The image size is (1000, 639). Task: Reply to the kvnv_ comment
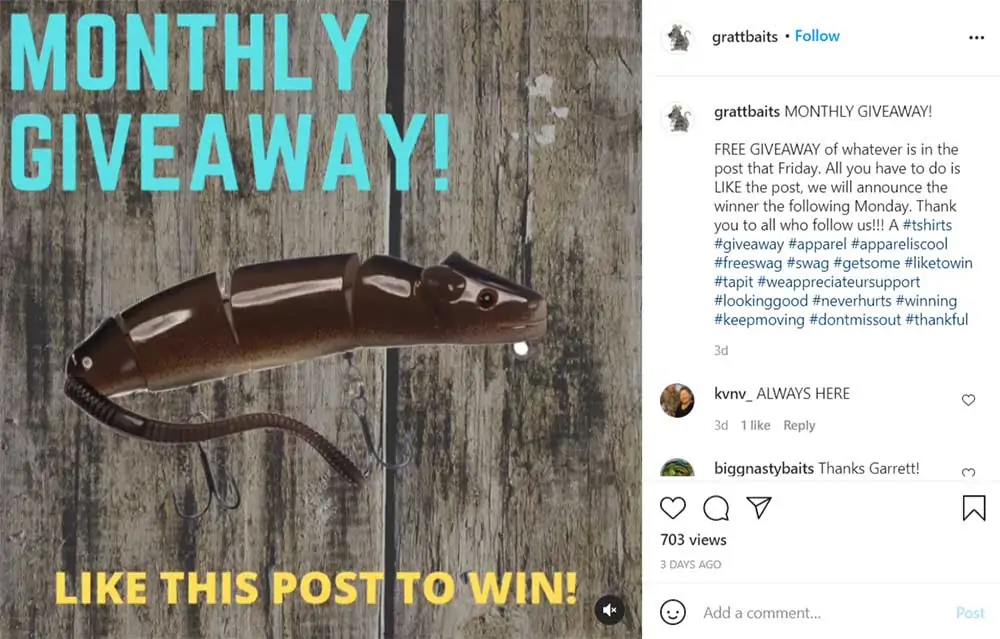tap(799, 425)
